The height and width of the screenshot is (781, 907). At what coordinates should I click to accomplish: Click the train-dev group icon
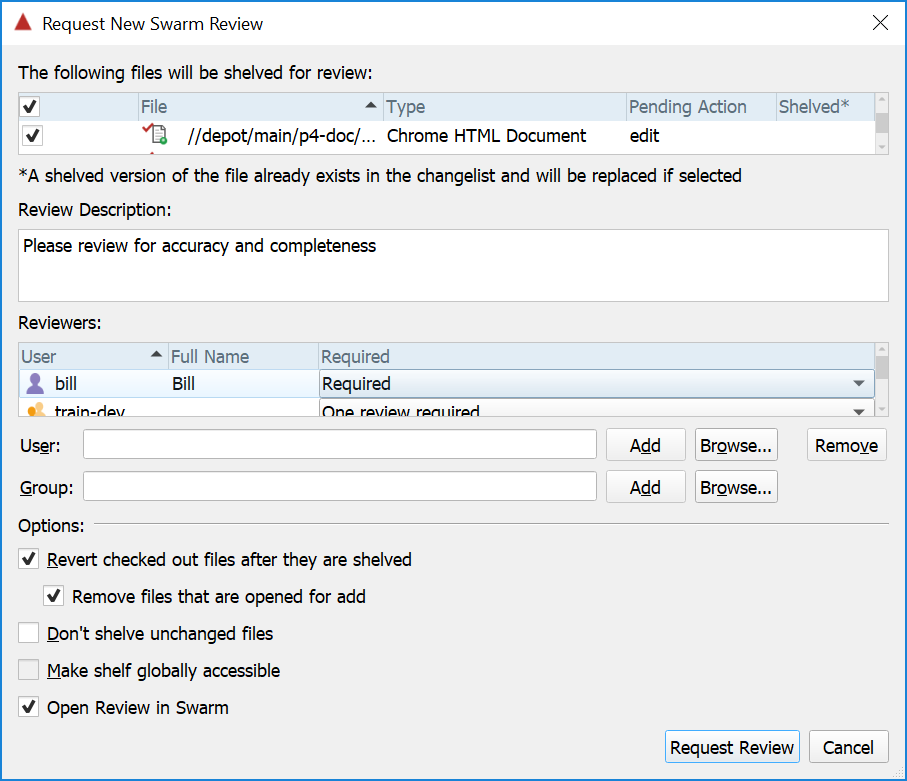36,410
